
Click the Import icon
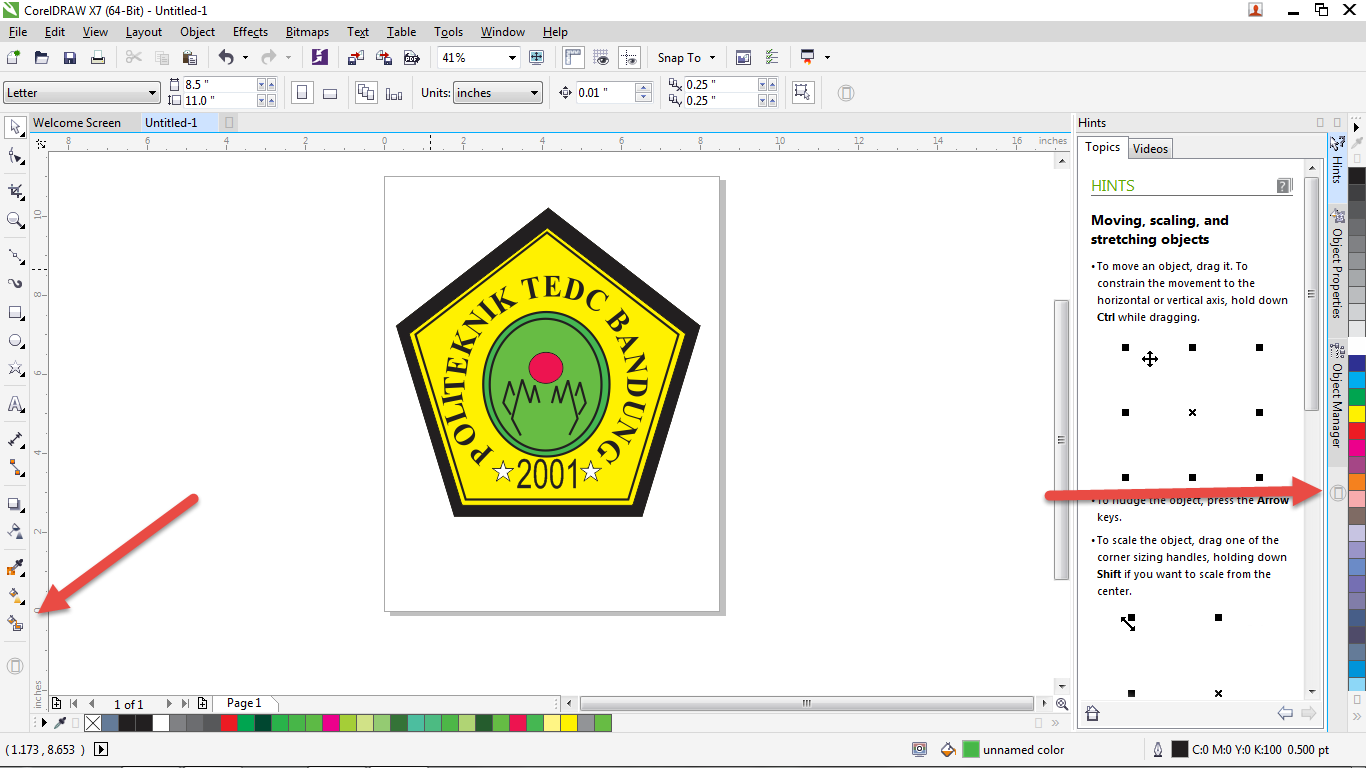[x=355, y=58]
